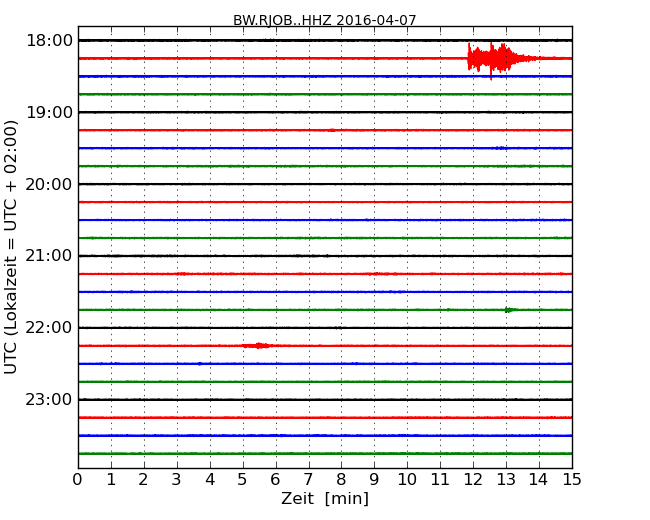Click the red blip near minute 7.7 at 19:15
This screenshot has height=520, width=650.
click(331, 130)
